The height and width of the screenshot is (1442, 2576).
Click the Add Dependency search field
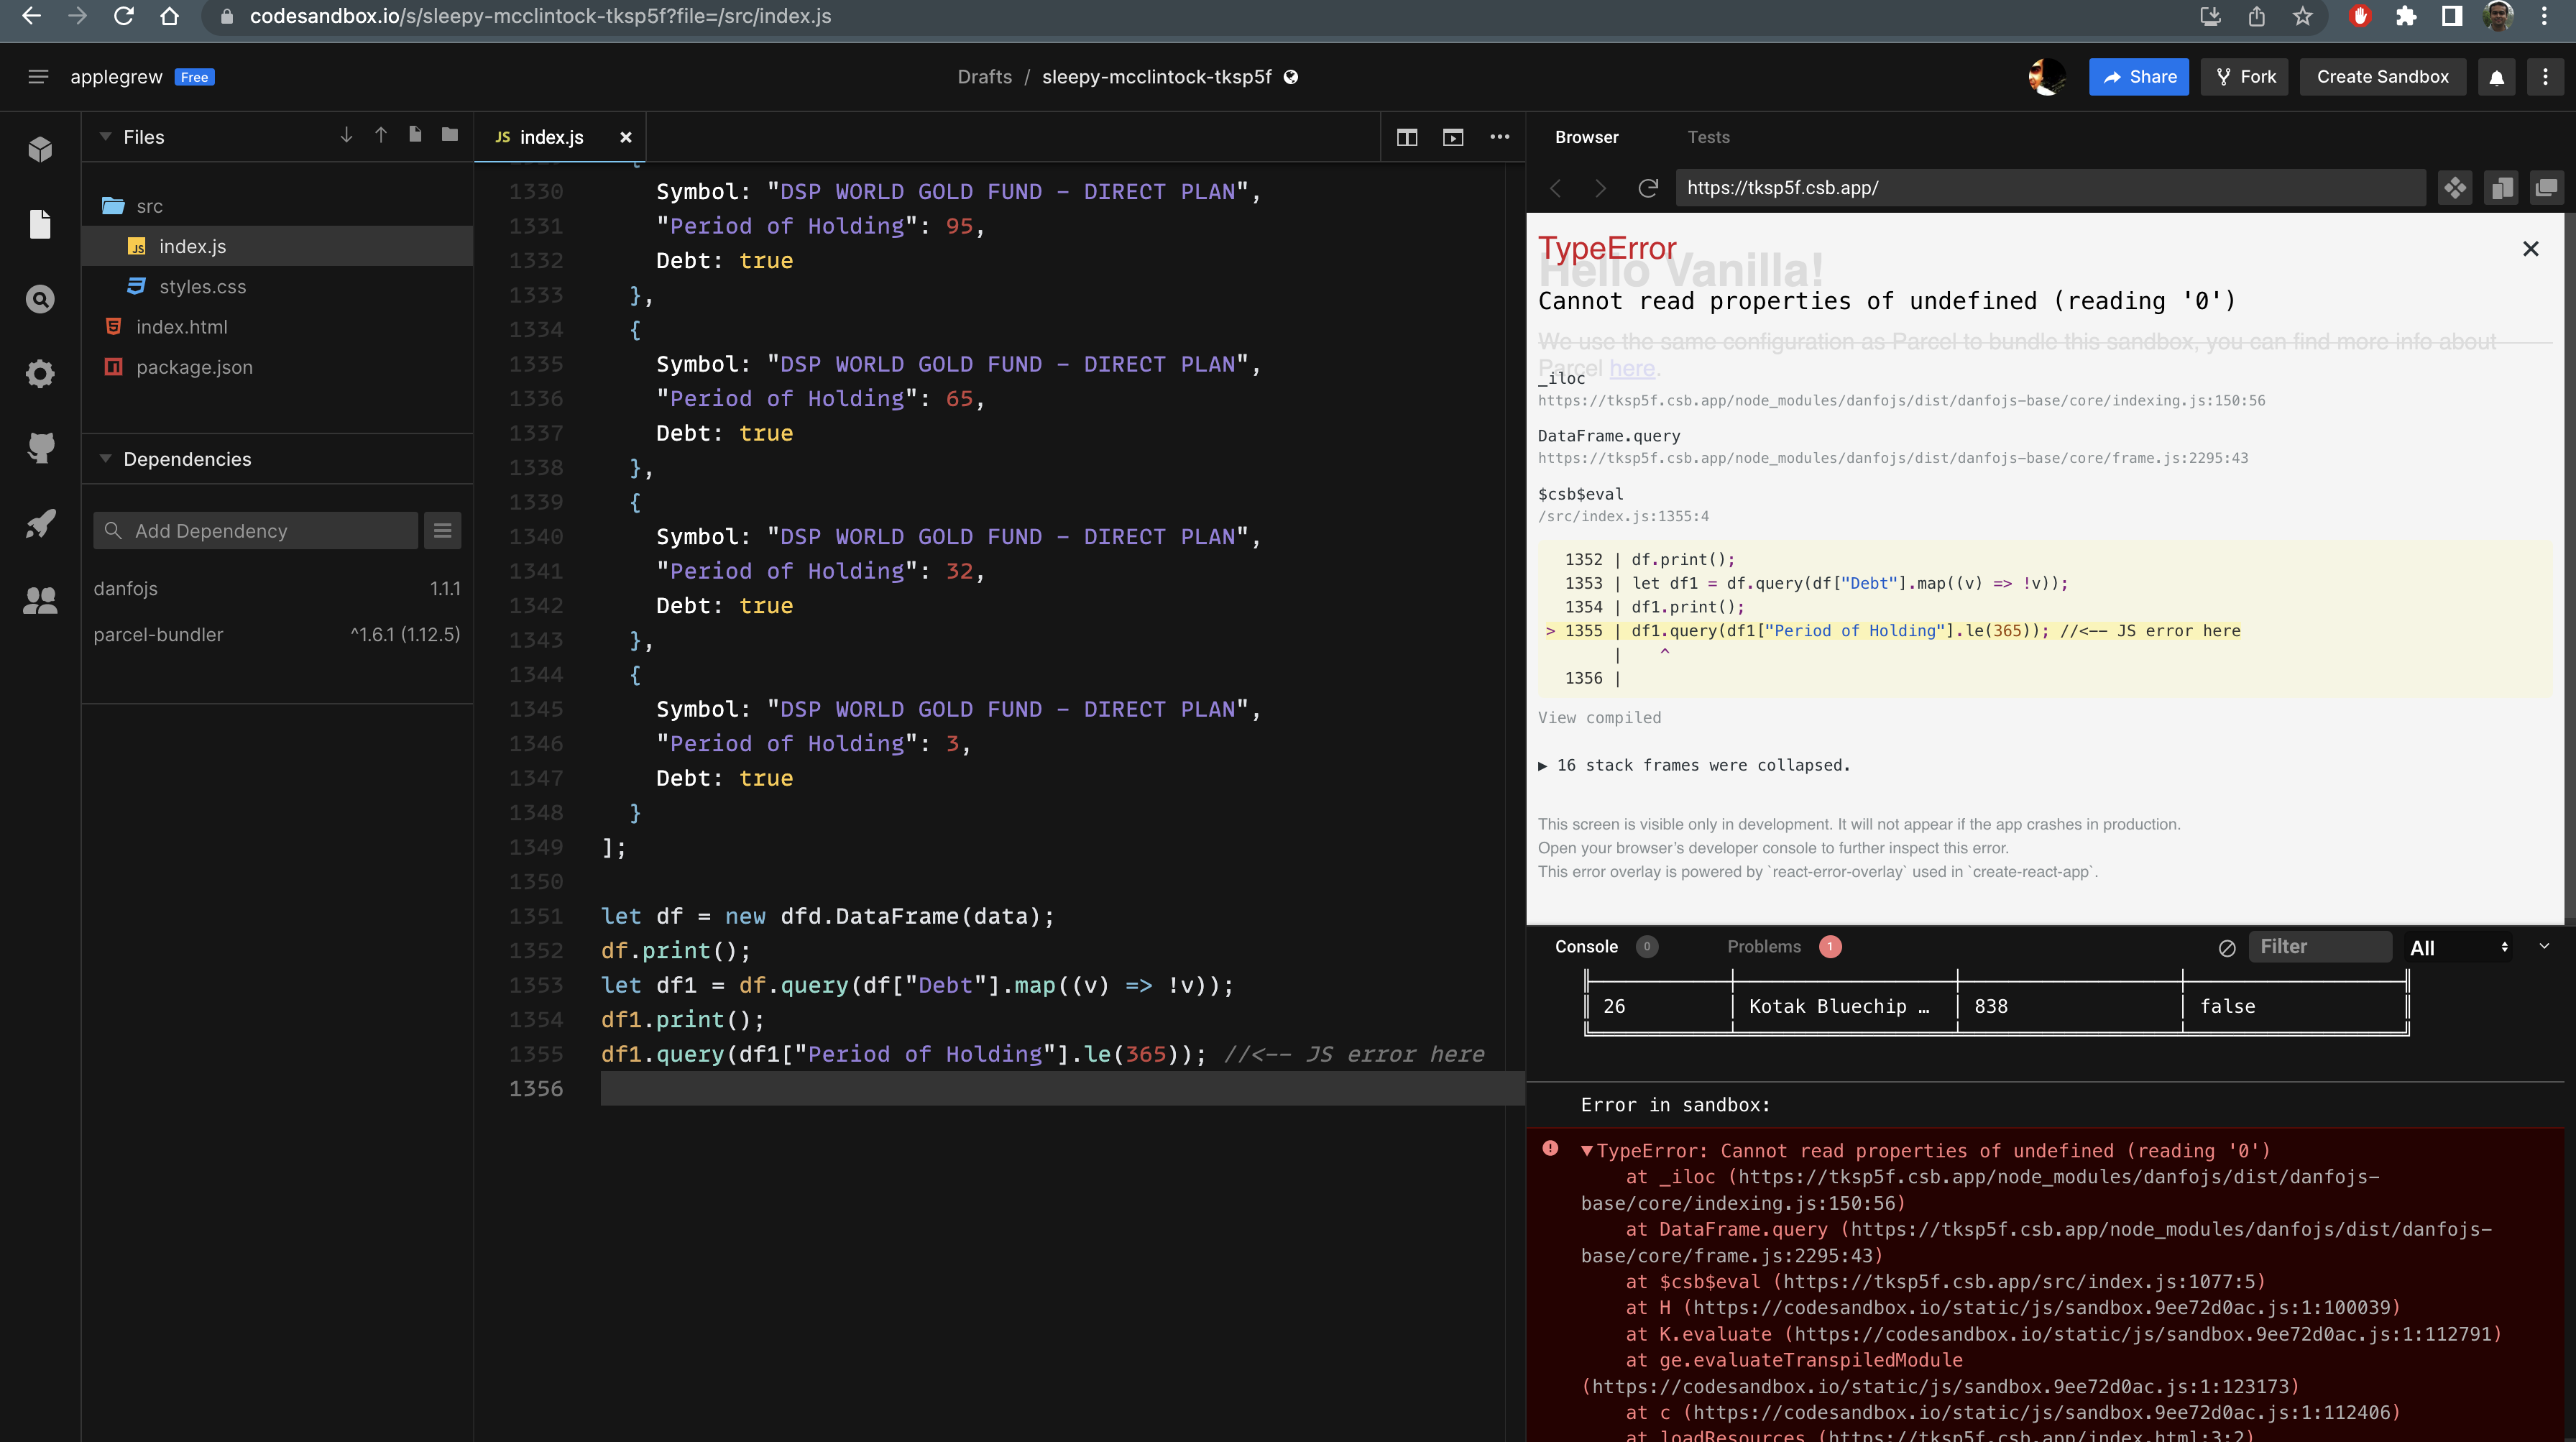pyautogui.click(x=255, y=530)
